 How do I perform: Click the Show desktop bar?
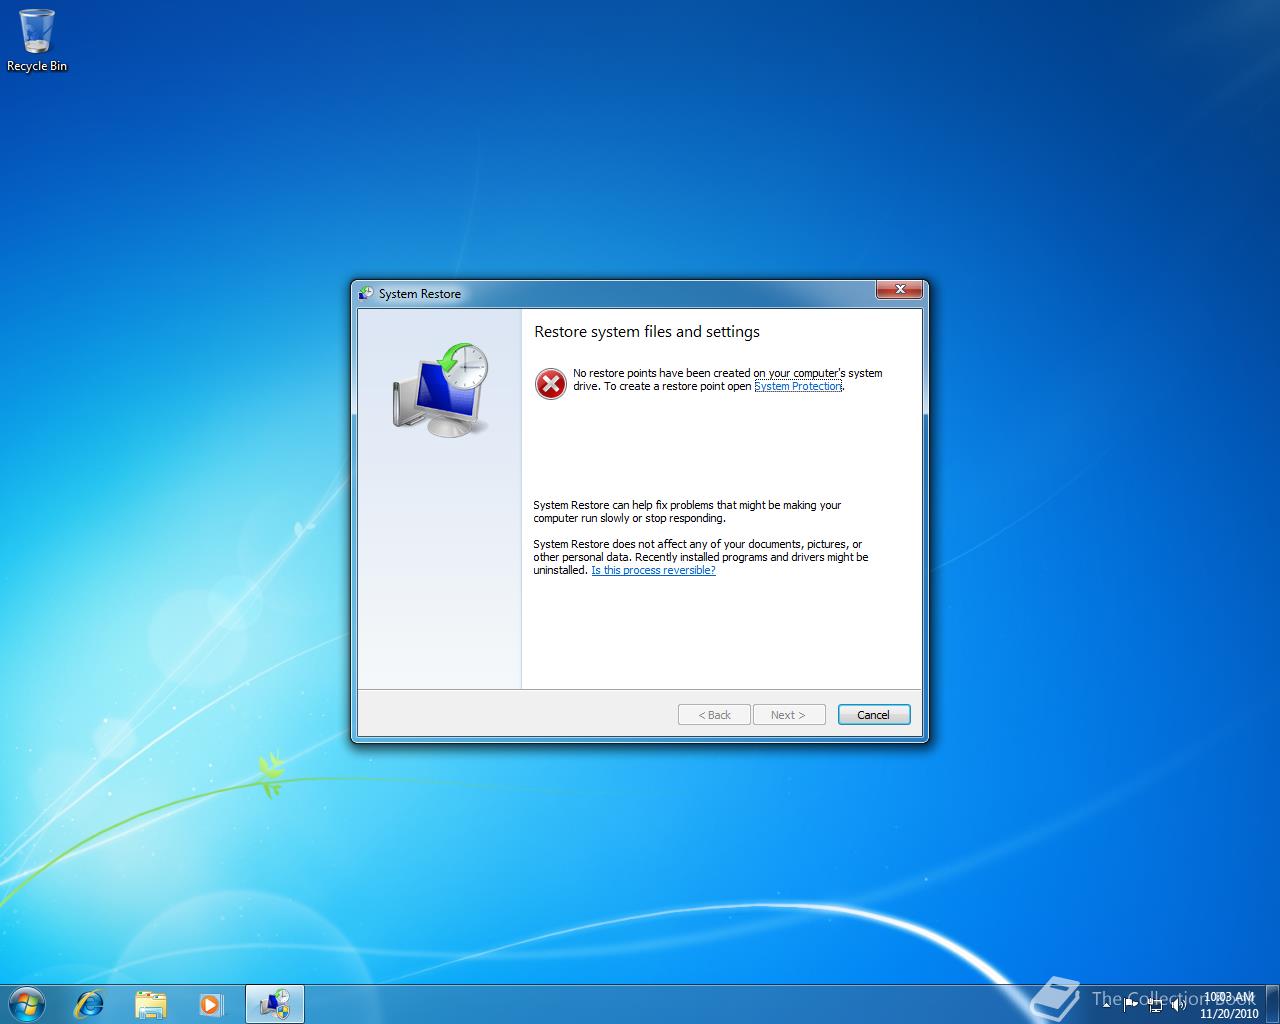[1273, 1004]
